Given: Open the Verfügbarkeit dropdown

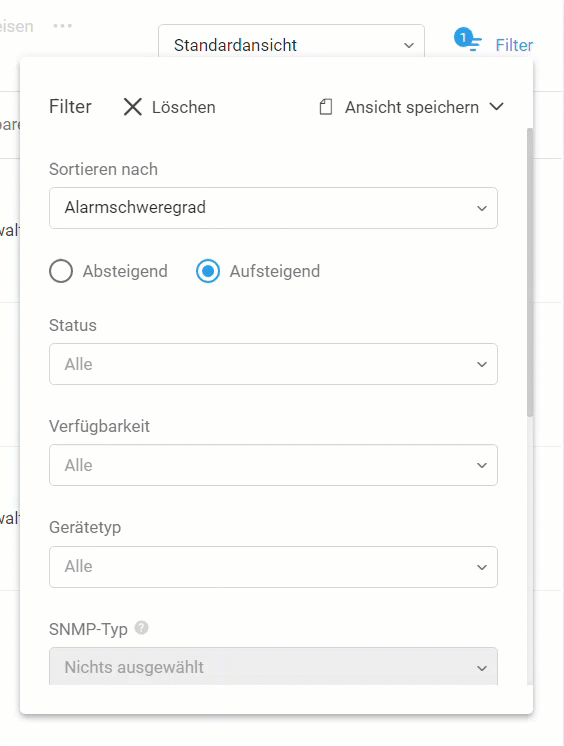Looking at the screenshot, I should pyautogui.click(x=273, y=465).
